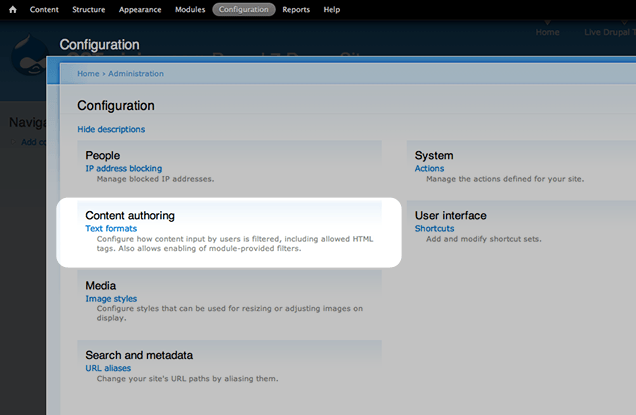Click the Live Drupal site tab
Screen dimensions: 636x415
click(x=609, y=32)
